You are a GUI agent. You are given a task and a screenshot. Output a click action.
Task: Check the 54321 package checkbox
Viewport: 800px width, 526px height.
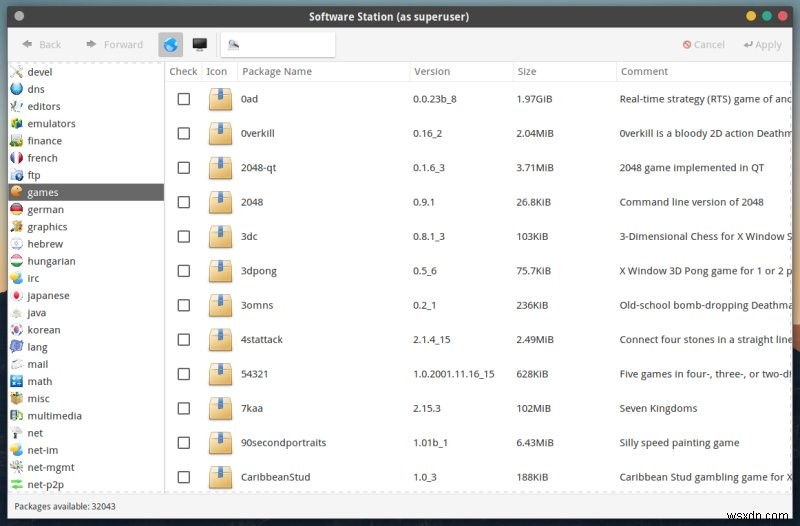click(x=184, y=374)
